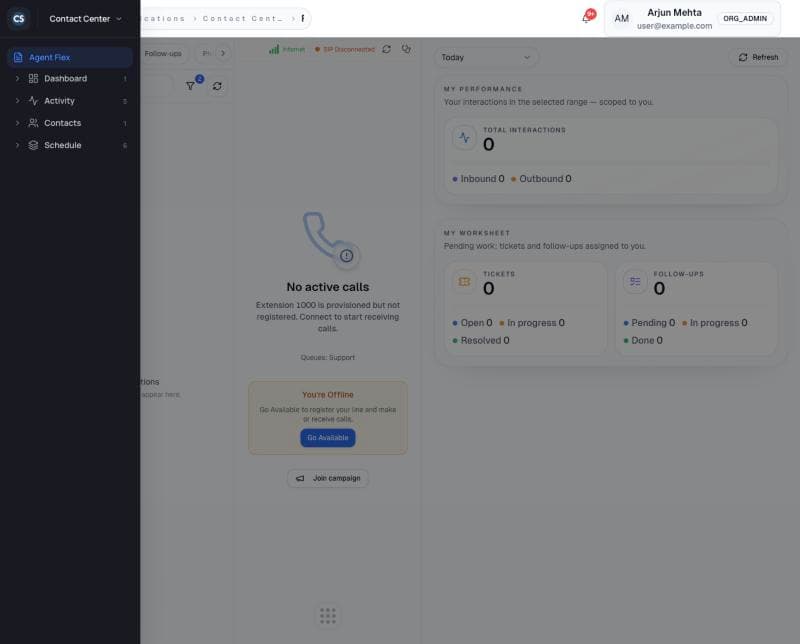
Task: Click the Outbound 0 legend
Action: pos(541,179)
